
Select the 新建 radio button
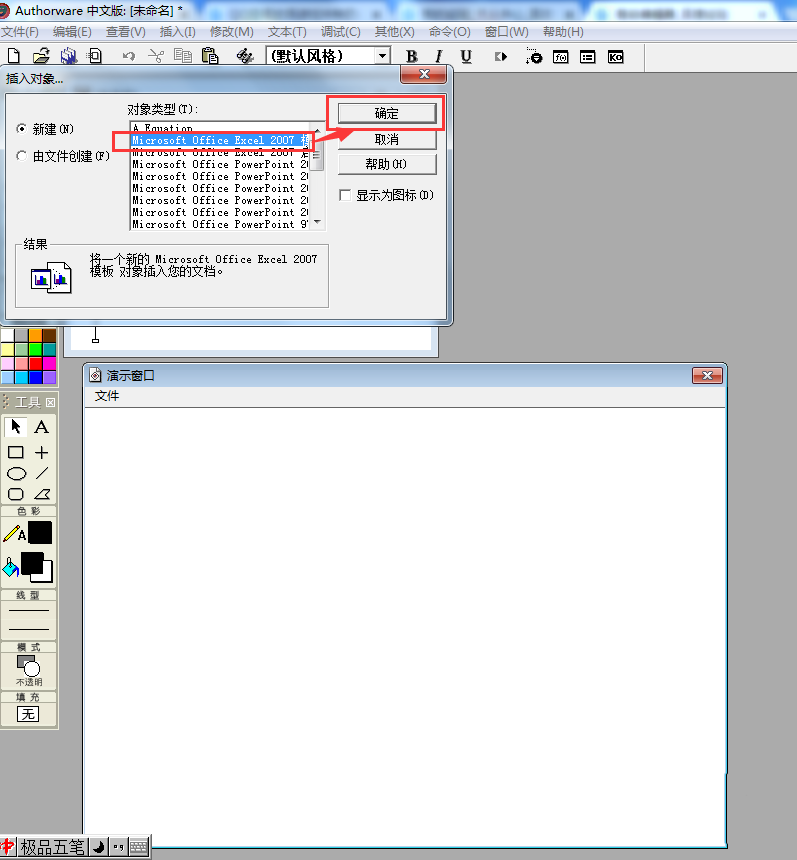pyautogui.click(x=21, y=129)
